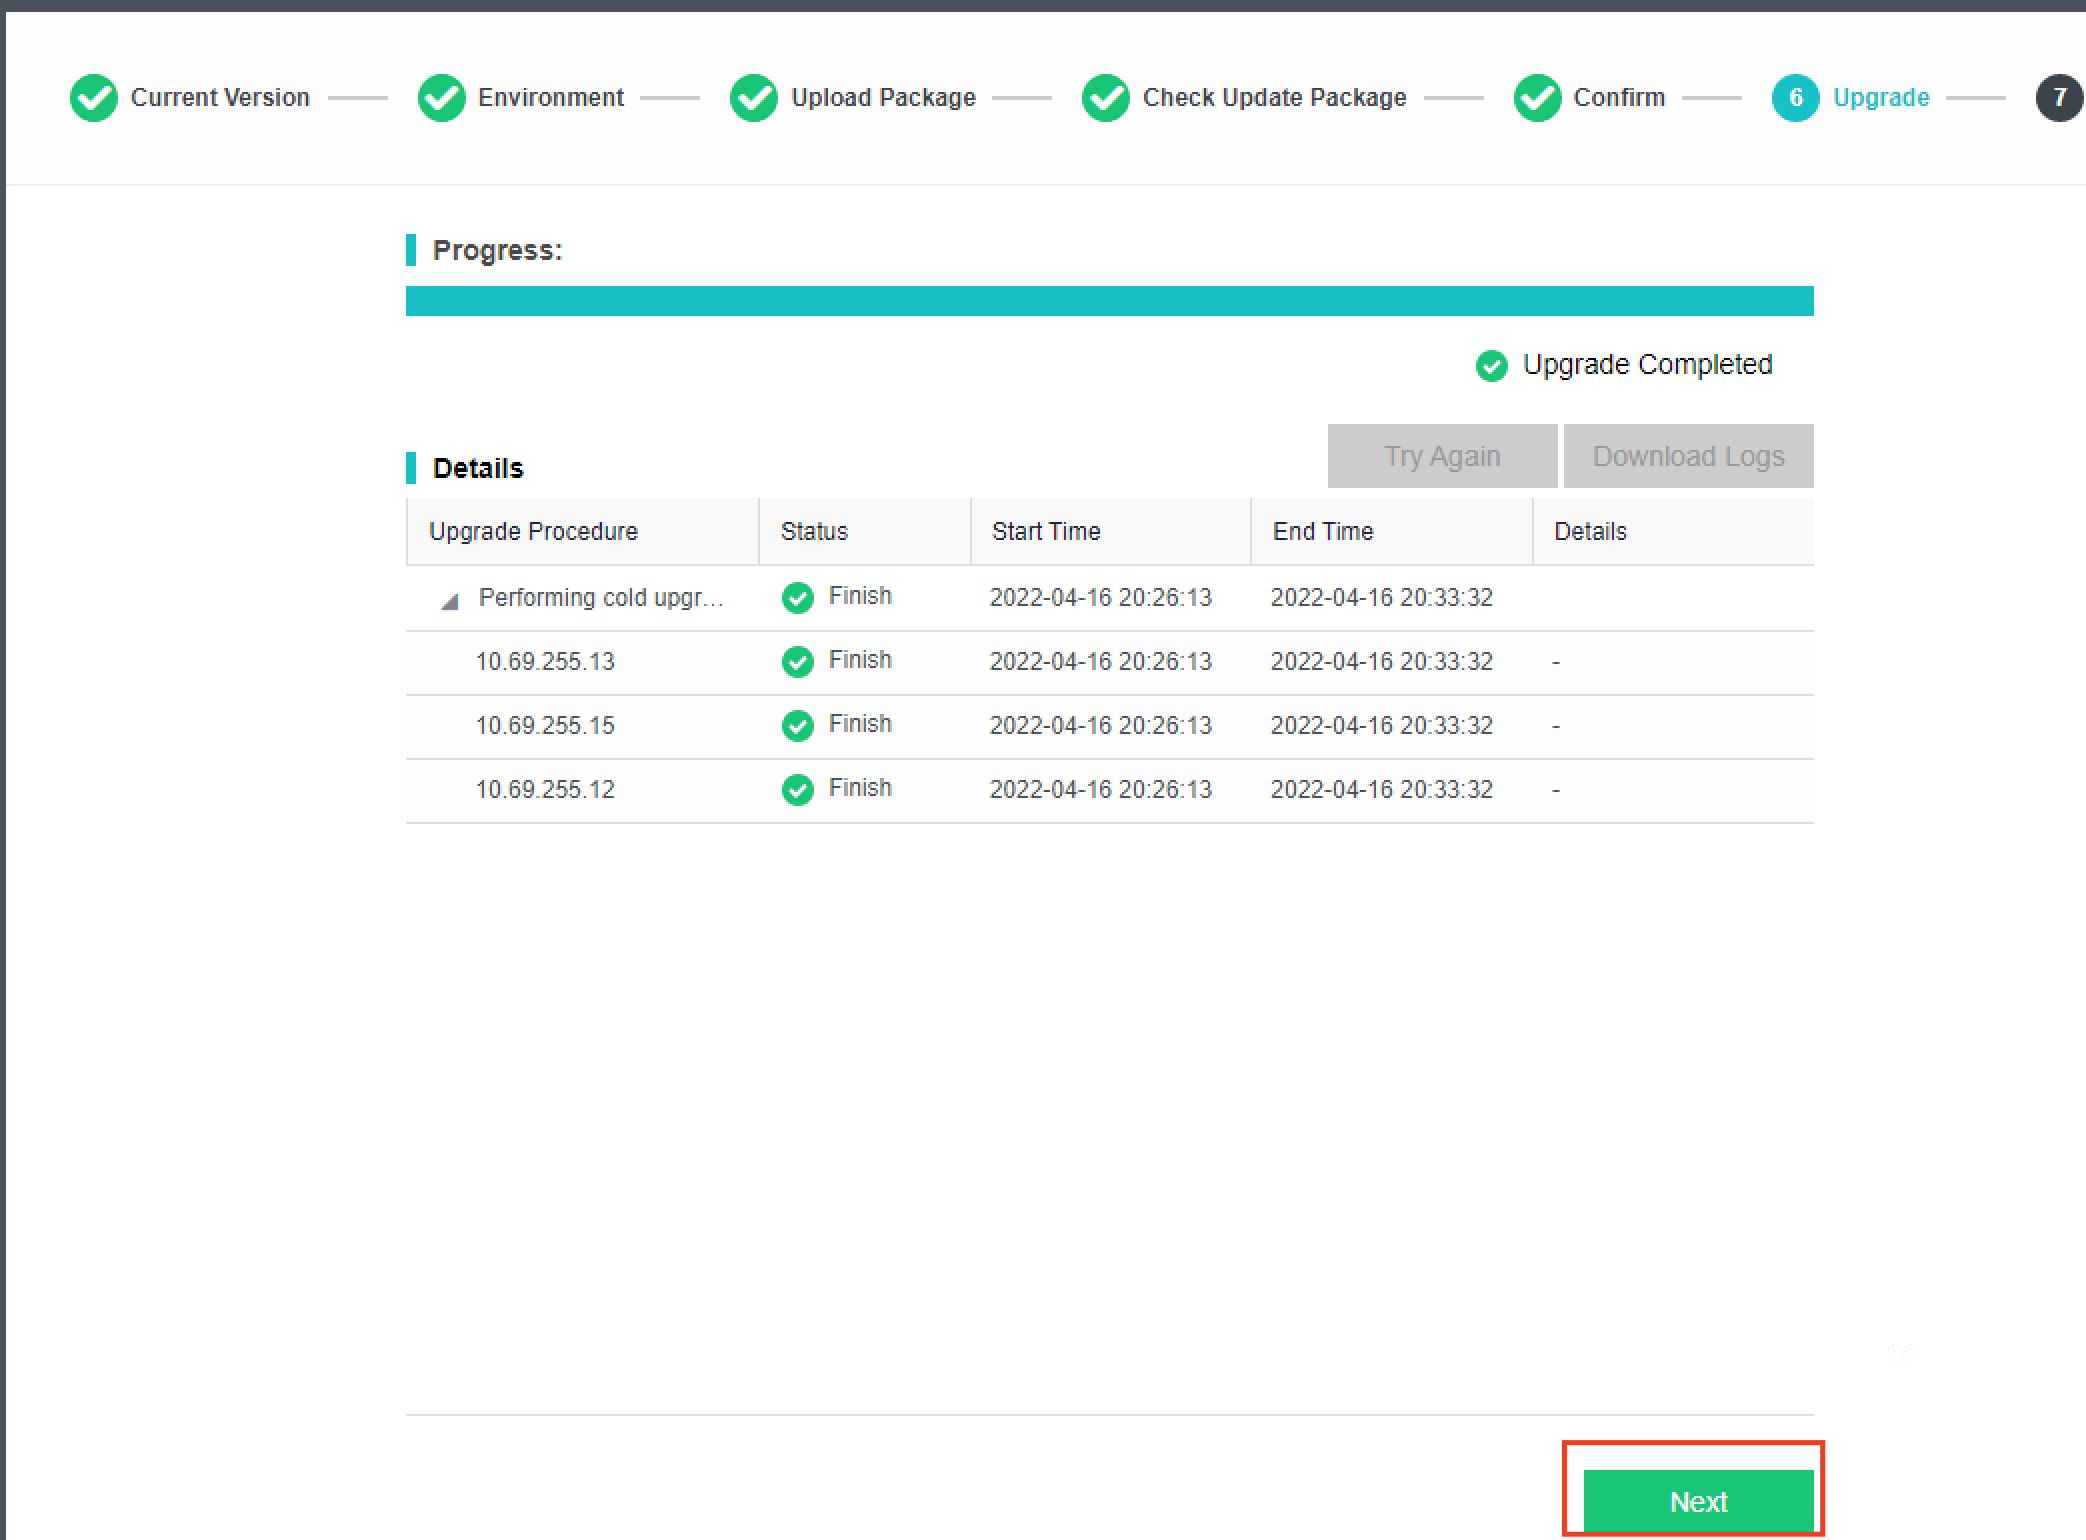Click Finish status icon for 10.69.255.15
This screenshot has width=2086, height=1540.
click(x=798, y=726)
